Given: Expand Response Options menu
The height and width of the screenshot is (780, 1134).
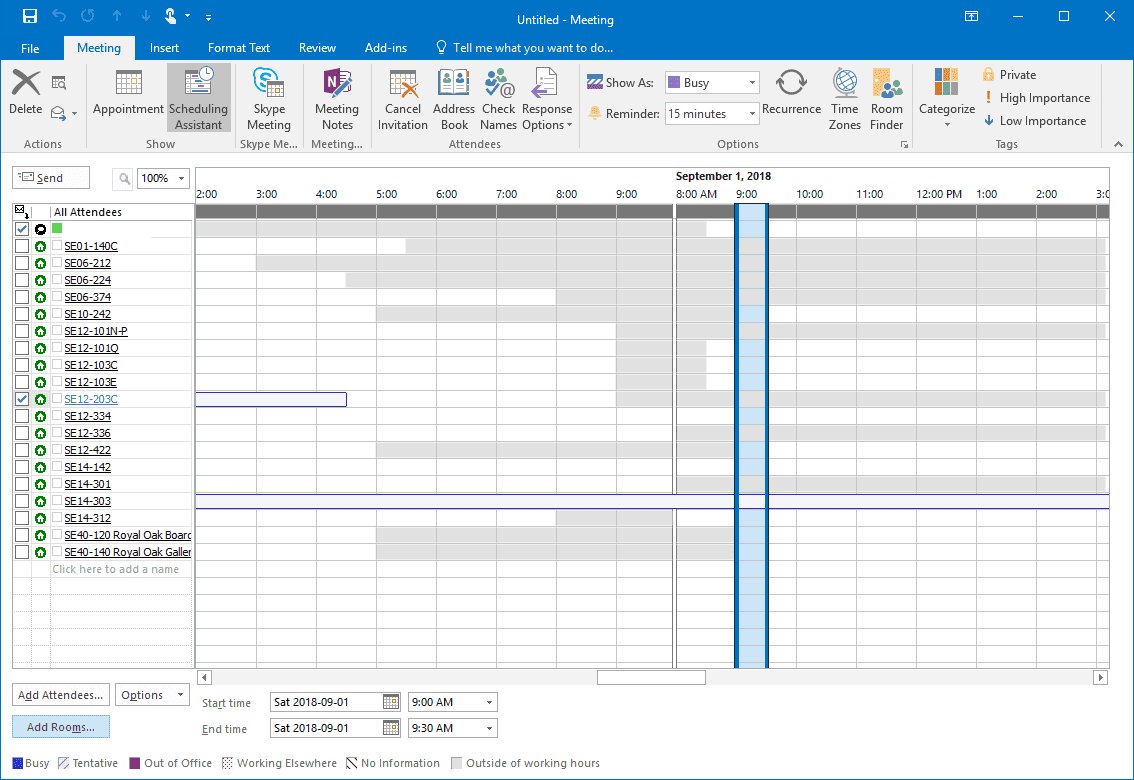Looking at the screenshot, I should [x=547, y=98].
